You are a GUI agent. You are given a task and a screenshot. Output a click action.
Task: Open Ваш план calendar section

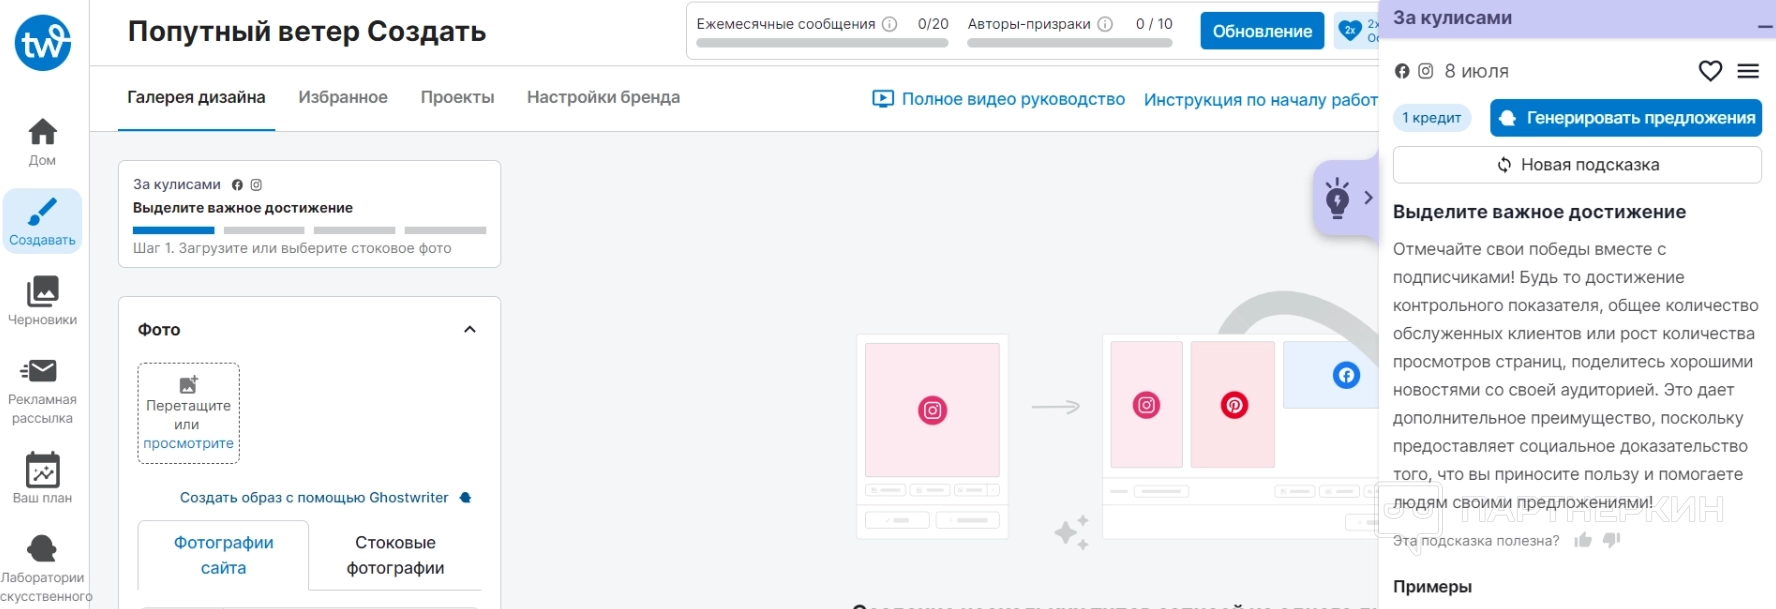42,477
